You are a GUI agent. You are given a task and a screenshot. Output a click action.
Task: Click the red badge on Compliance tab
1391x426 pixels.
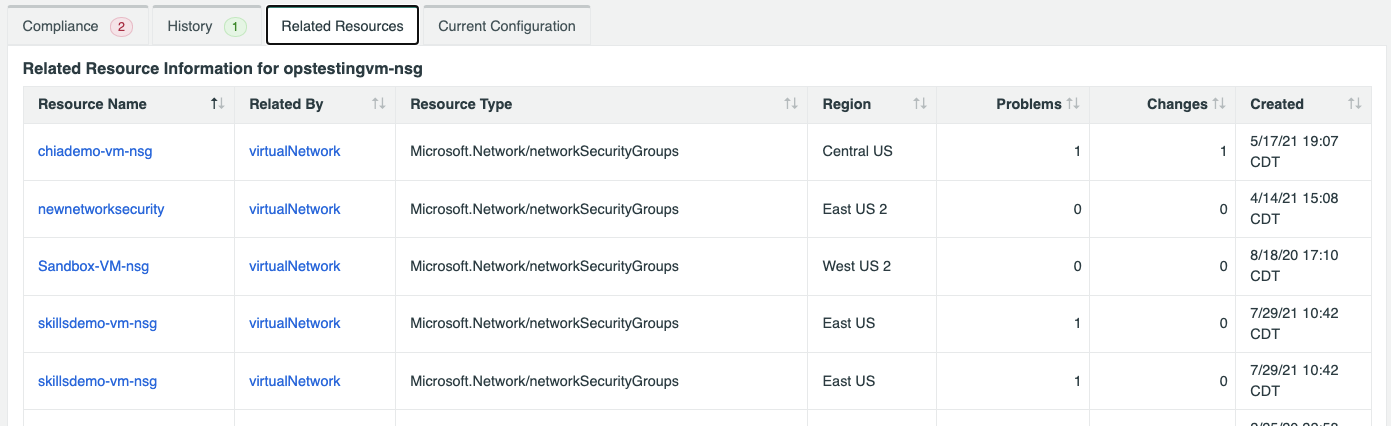[x=120, y=27]
